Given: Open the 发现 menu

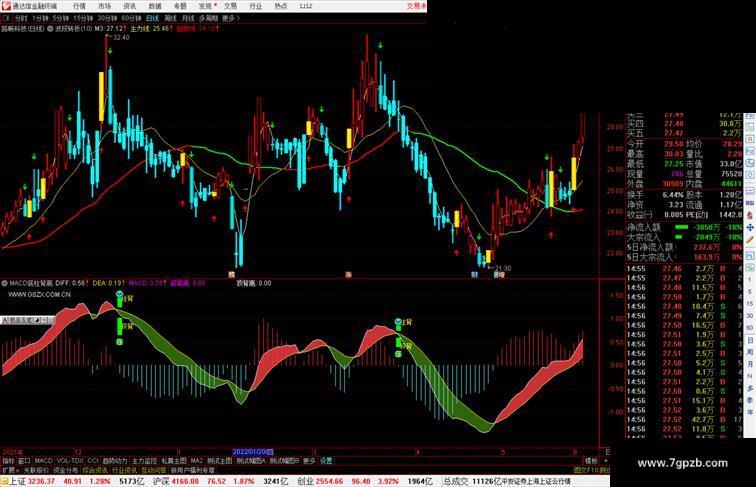Looking at the screenshot, I should [206, 6].
